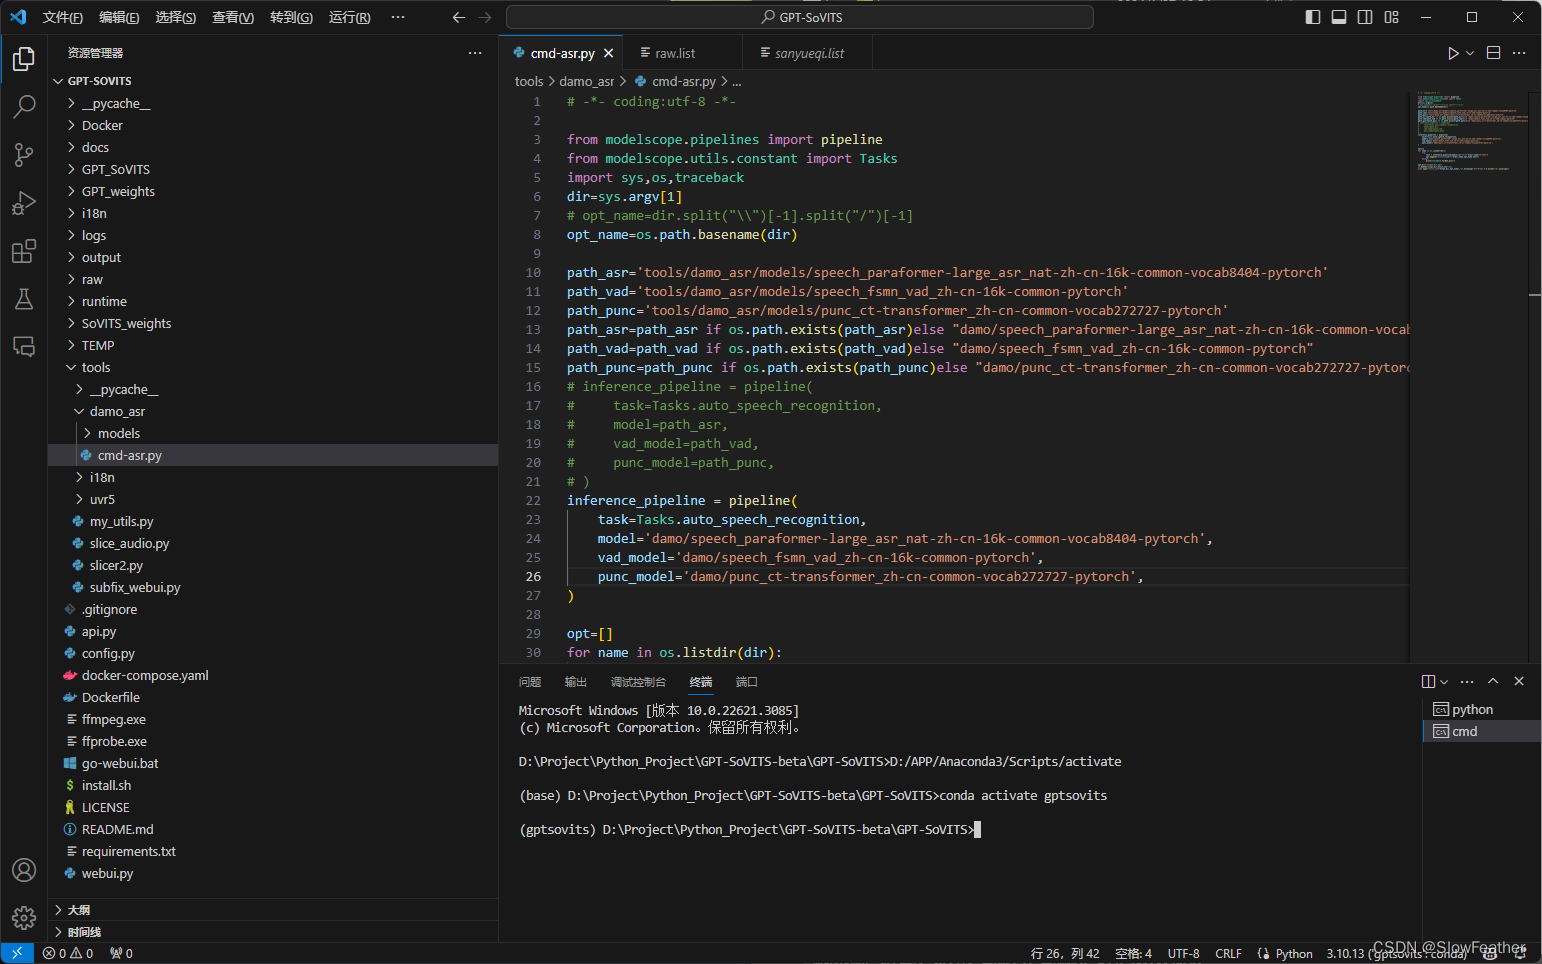Open run options dropdown next to play button
The height and width of the screenshot is (964, 1542).
pyautogui.click(x=1470, y=53)
